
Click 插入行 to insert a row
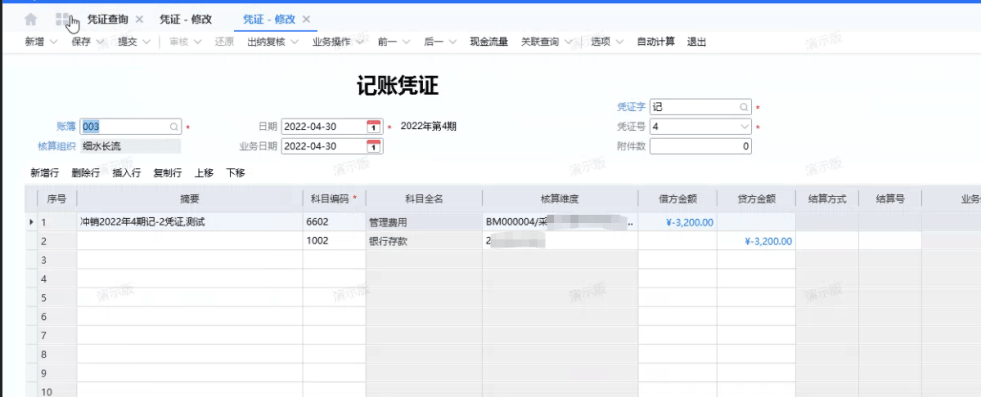tap(126, 173)
